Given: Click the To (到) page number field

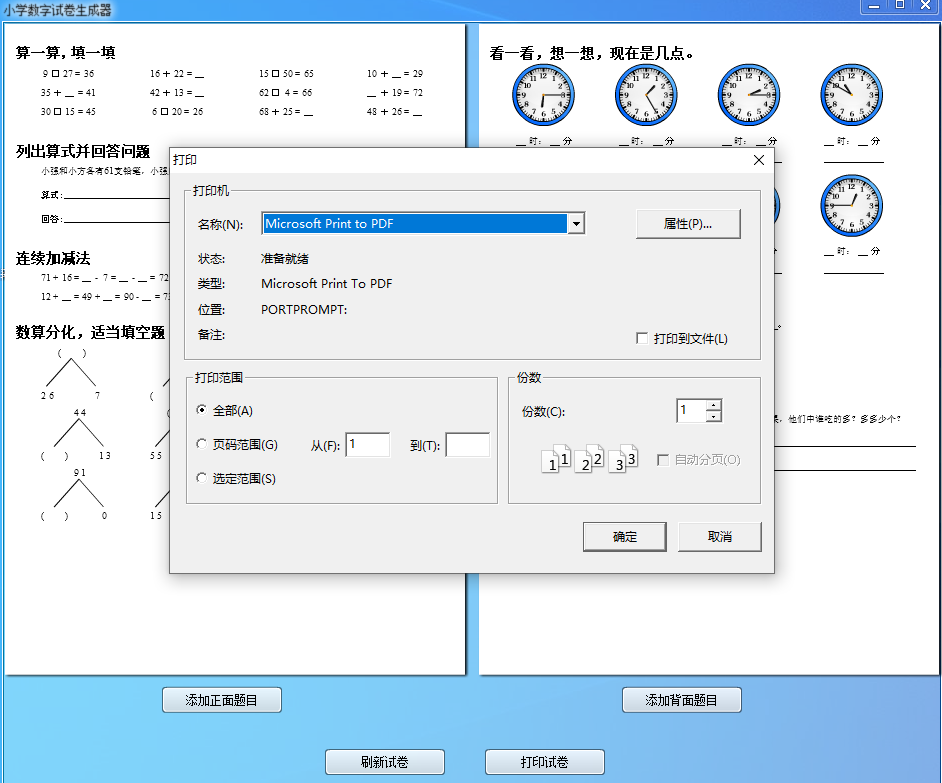Looking at the screenshot, I should click(467, 445).
